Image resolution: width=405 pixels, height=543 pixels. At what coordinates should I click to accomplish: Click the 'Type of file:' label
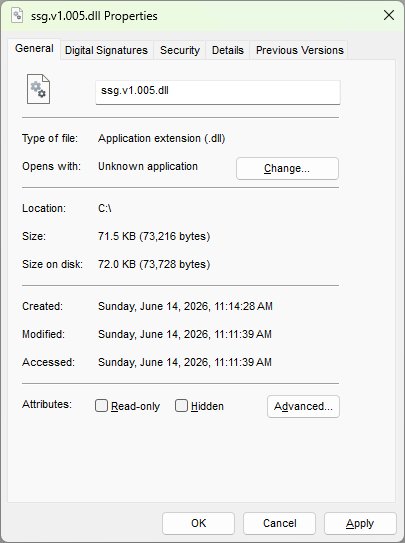click(50, 138)
